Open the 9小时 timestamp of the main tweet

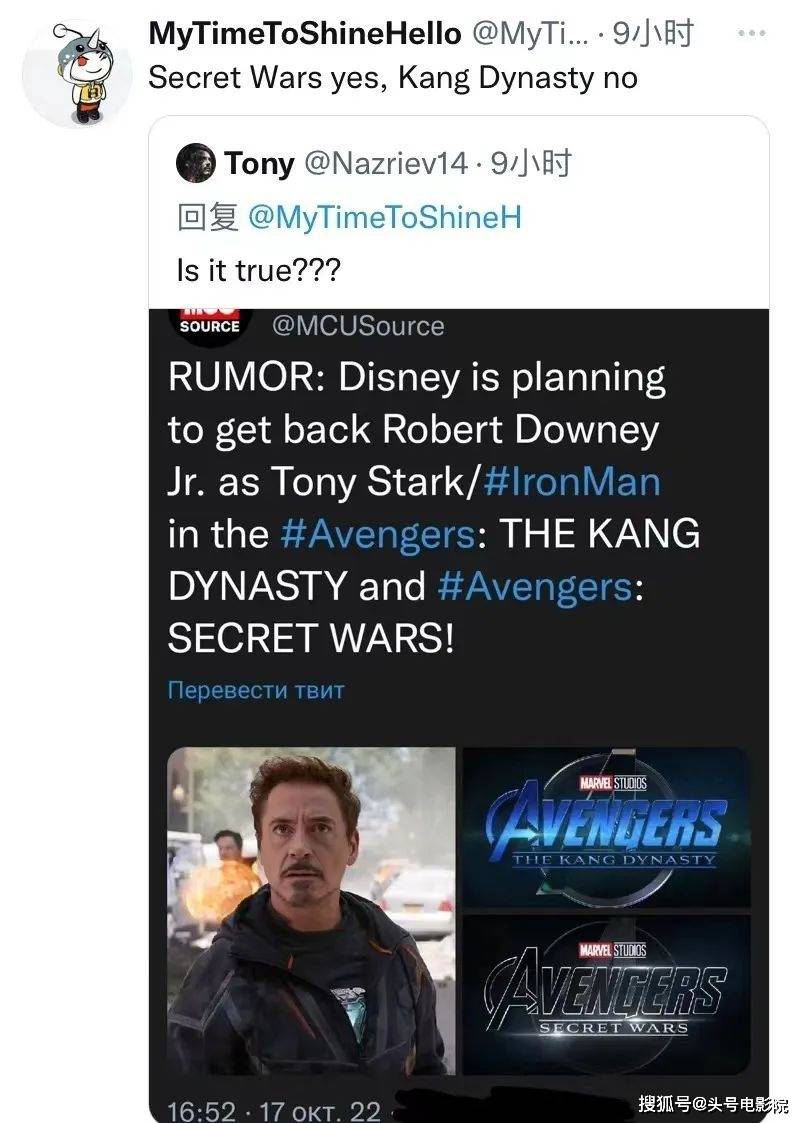(x=653, y=34)
